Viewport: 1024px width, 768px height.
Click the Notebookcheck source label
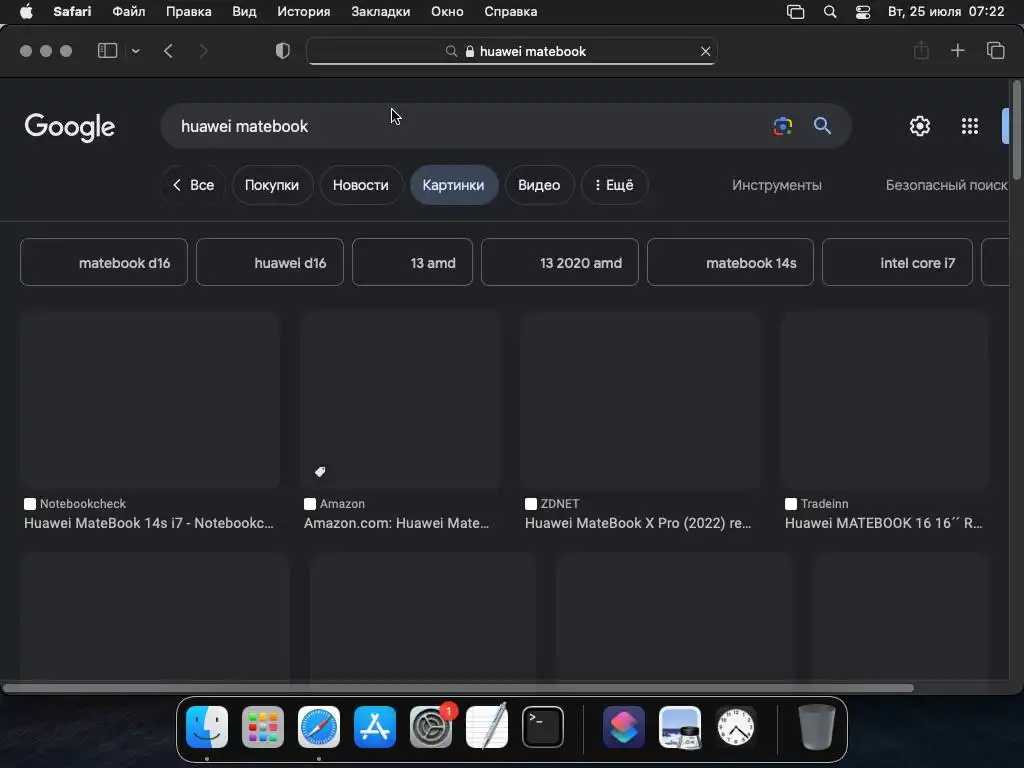click(x=83, y=504)
